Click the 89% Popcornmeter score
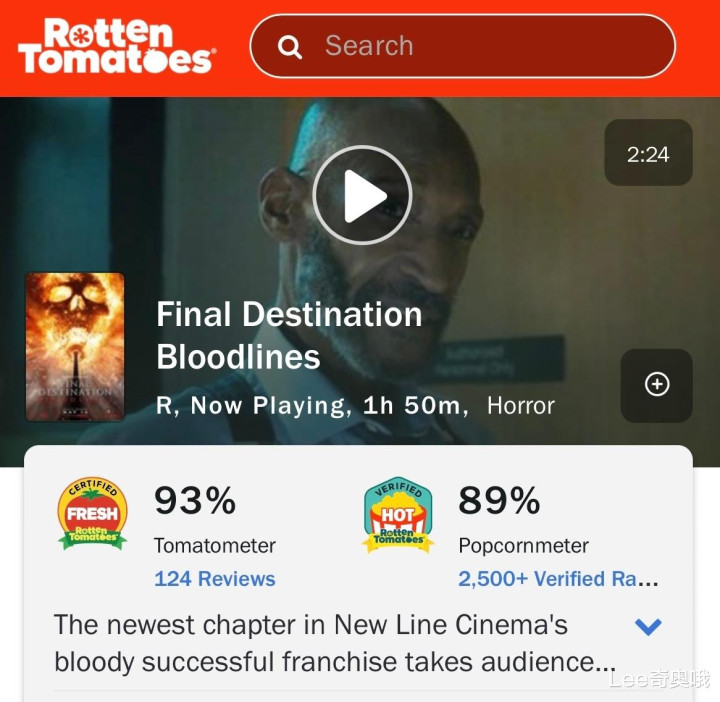This screenshot has height=702, width=720. tap(499, 500)
